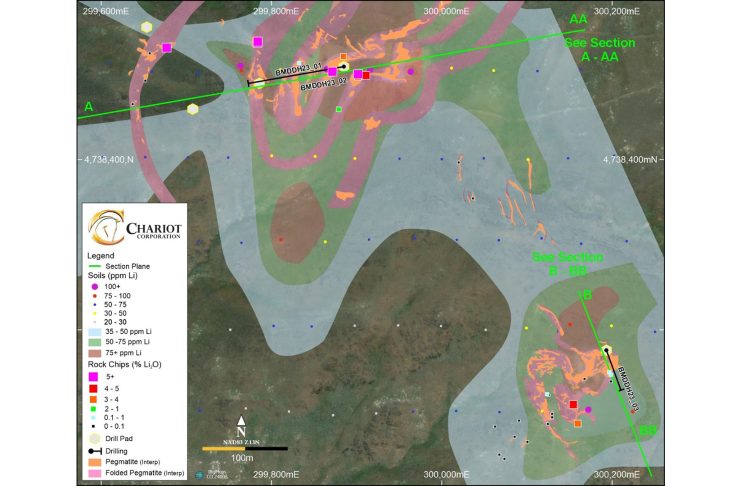This screenshot has width=741, height=486.
Task: Click the north arrow compass symbol
Action: [x=241, y=424]
